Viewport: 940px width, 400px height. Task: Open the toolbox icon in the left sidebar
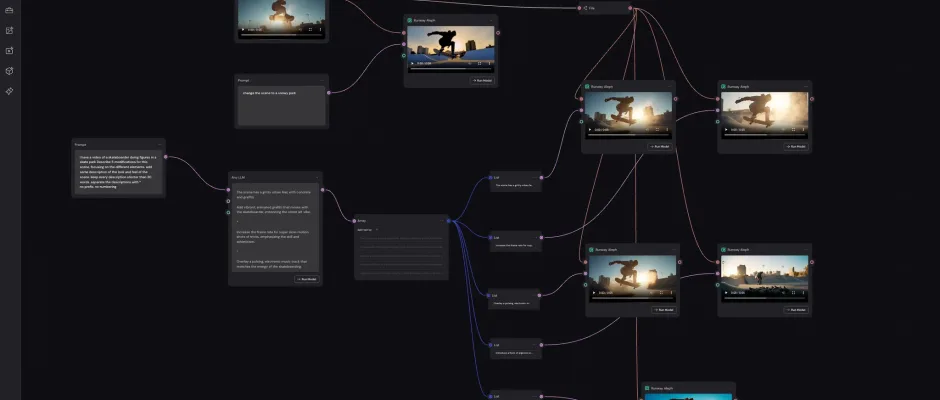click(x=9, y=10)
